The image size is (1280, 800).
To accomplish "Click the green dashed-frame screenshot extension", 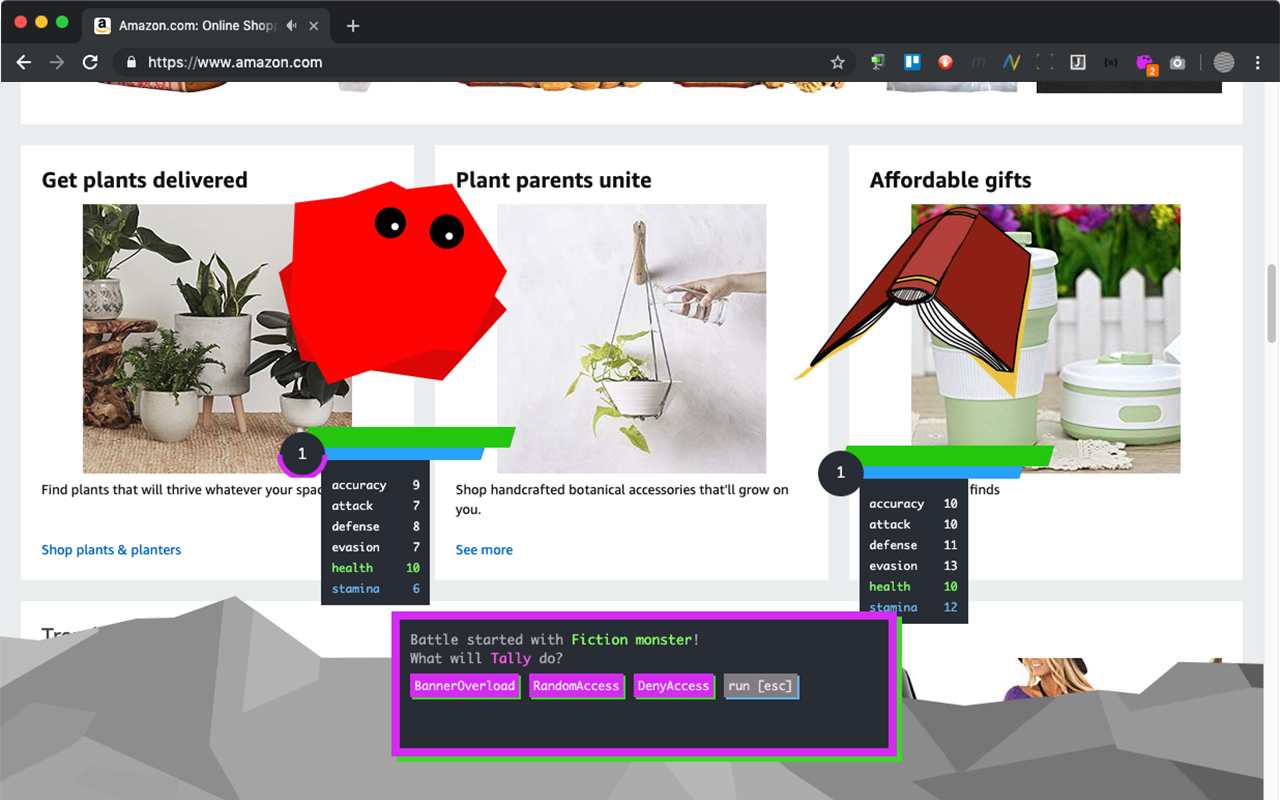I will tap(1045, 62).
